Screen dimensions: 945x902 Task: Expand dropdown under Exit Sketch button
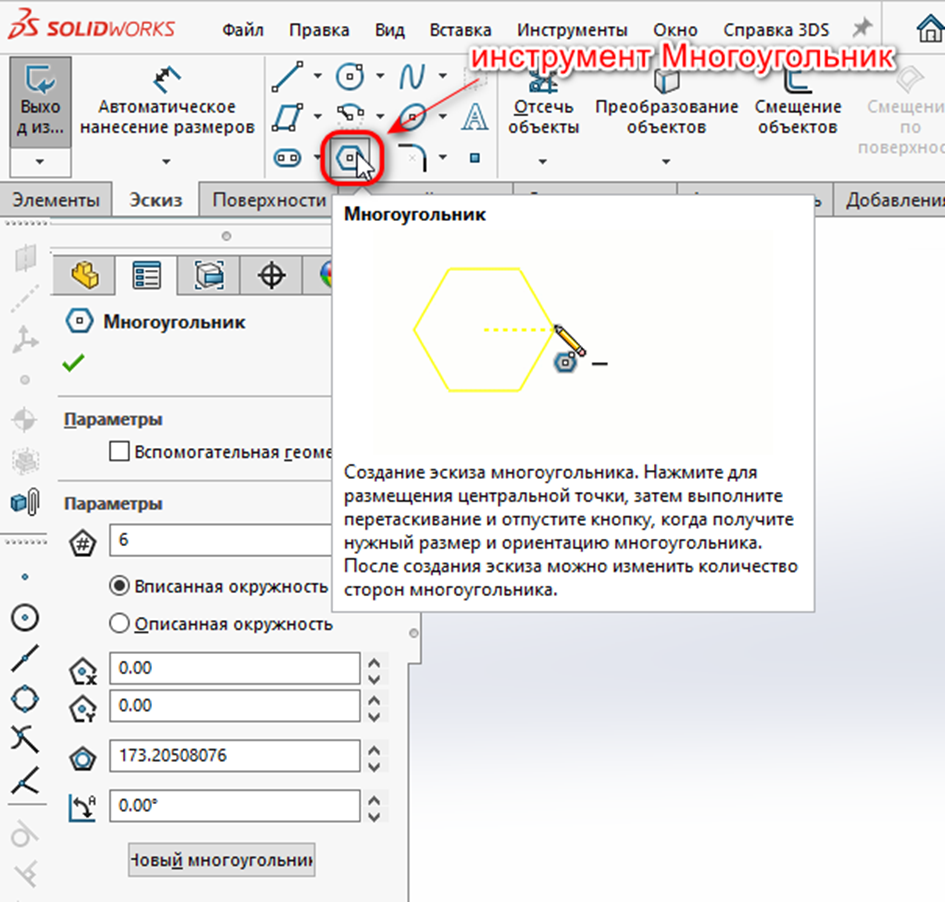[40, 162]
